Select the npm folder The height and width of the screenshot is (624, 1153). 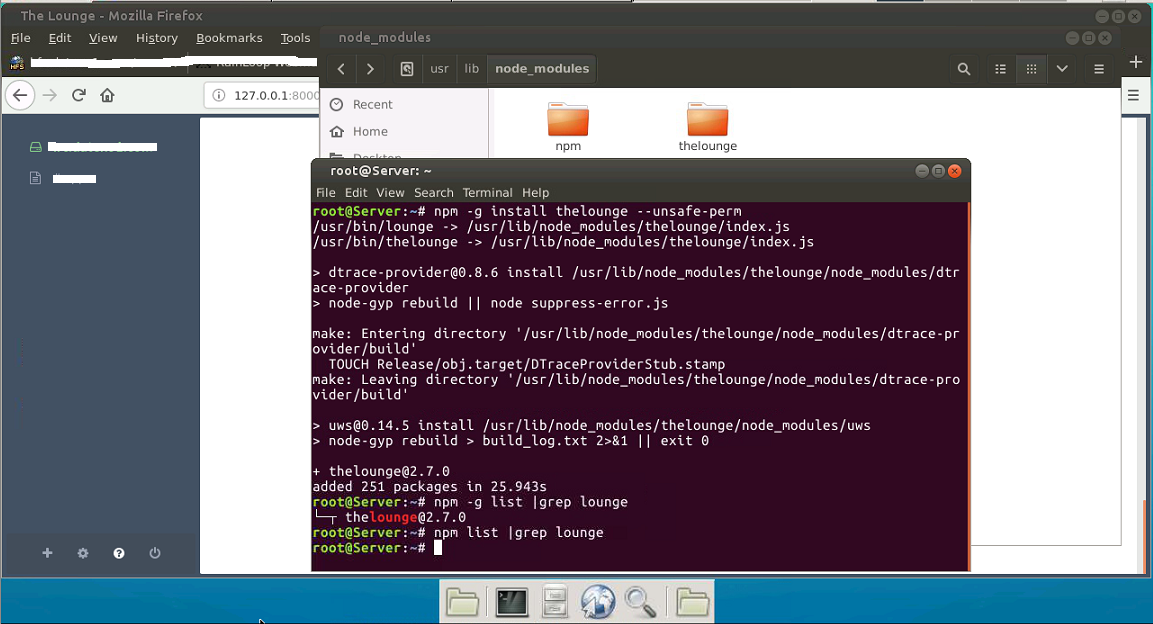[x=568, y=126]
